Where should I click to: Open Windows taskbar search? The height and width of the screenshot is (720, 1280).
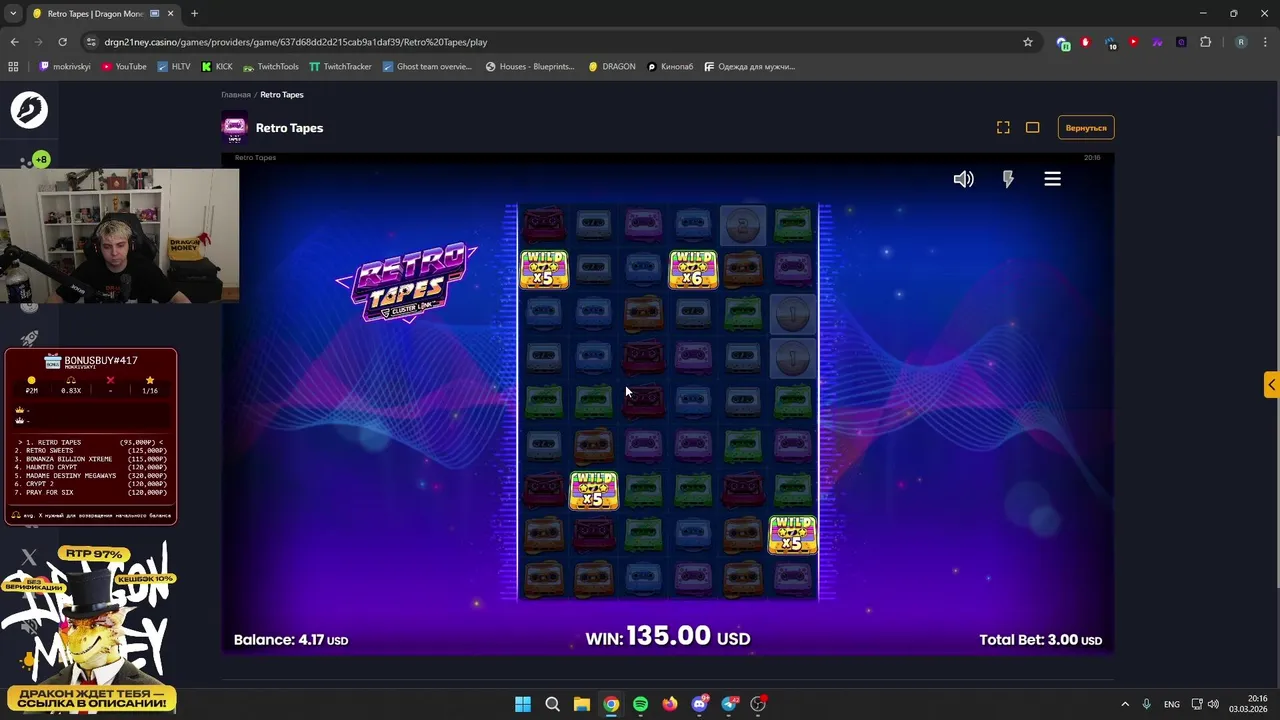coord(552,704)
